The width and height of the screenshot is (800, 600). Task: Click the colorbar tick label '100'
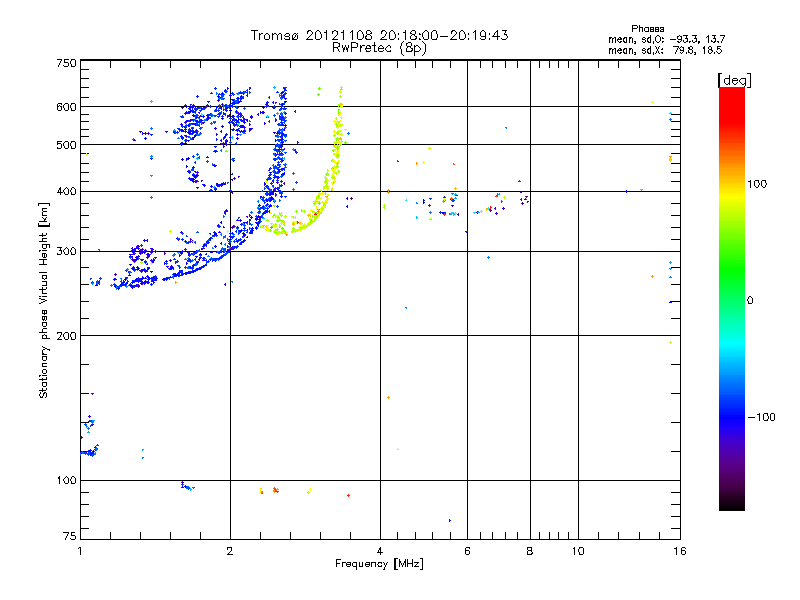[757, 184]
